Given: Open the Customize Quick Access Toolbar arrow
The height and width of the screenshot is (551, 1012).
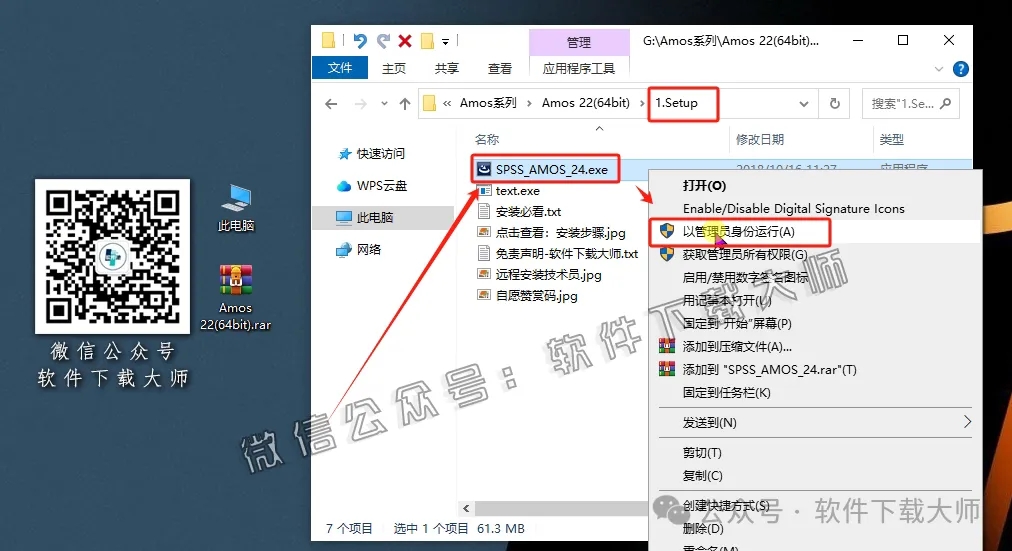Looking at the screenshot, I should [x=445, y=42].
